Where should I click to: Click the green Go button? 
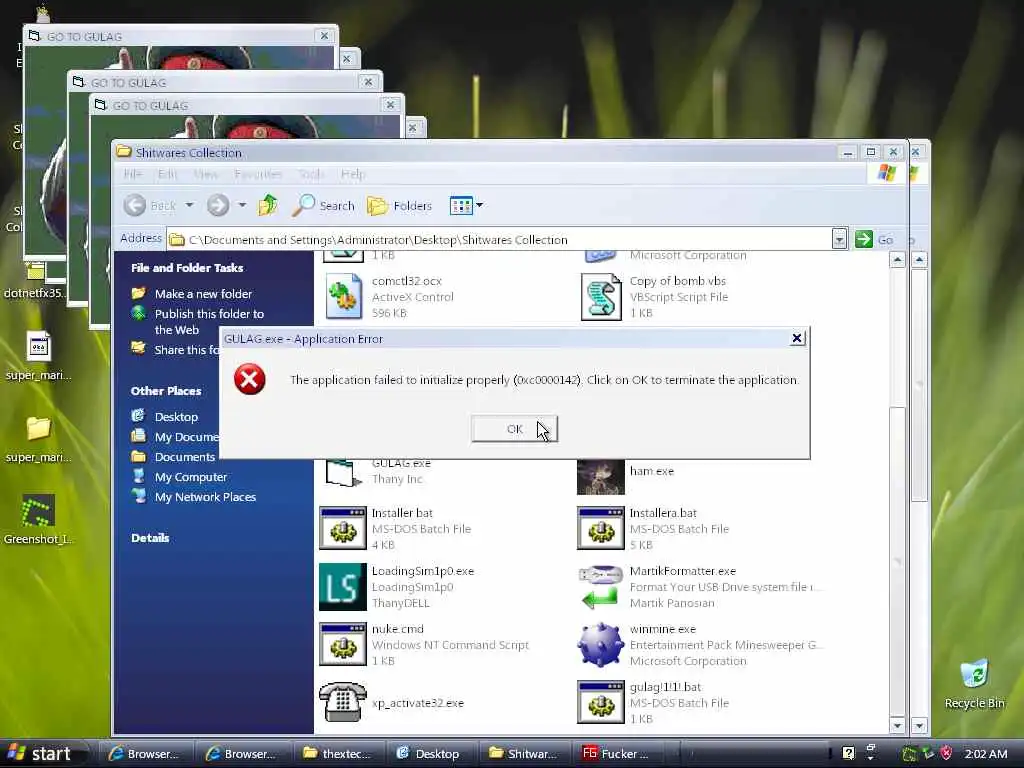pos(874,239)
